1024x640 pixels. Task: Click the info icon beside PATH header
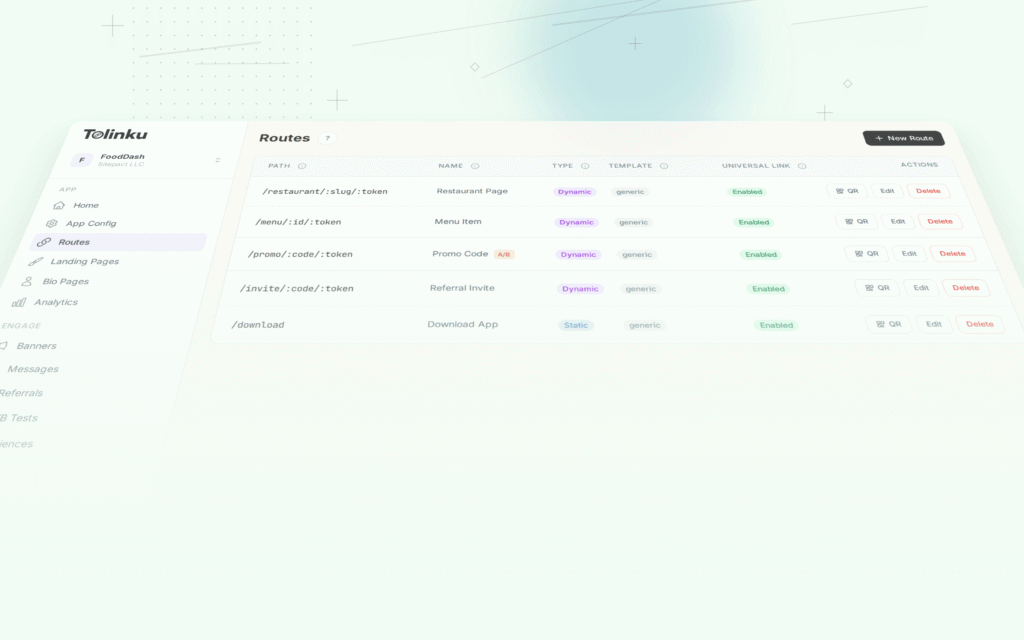302,166
